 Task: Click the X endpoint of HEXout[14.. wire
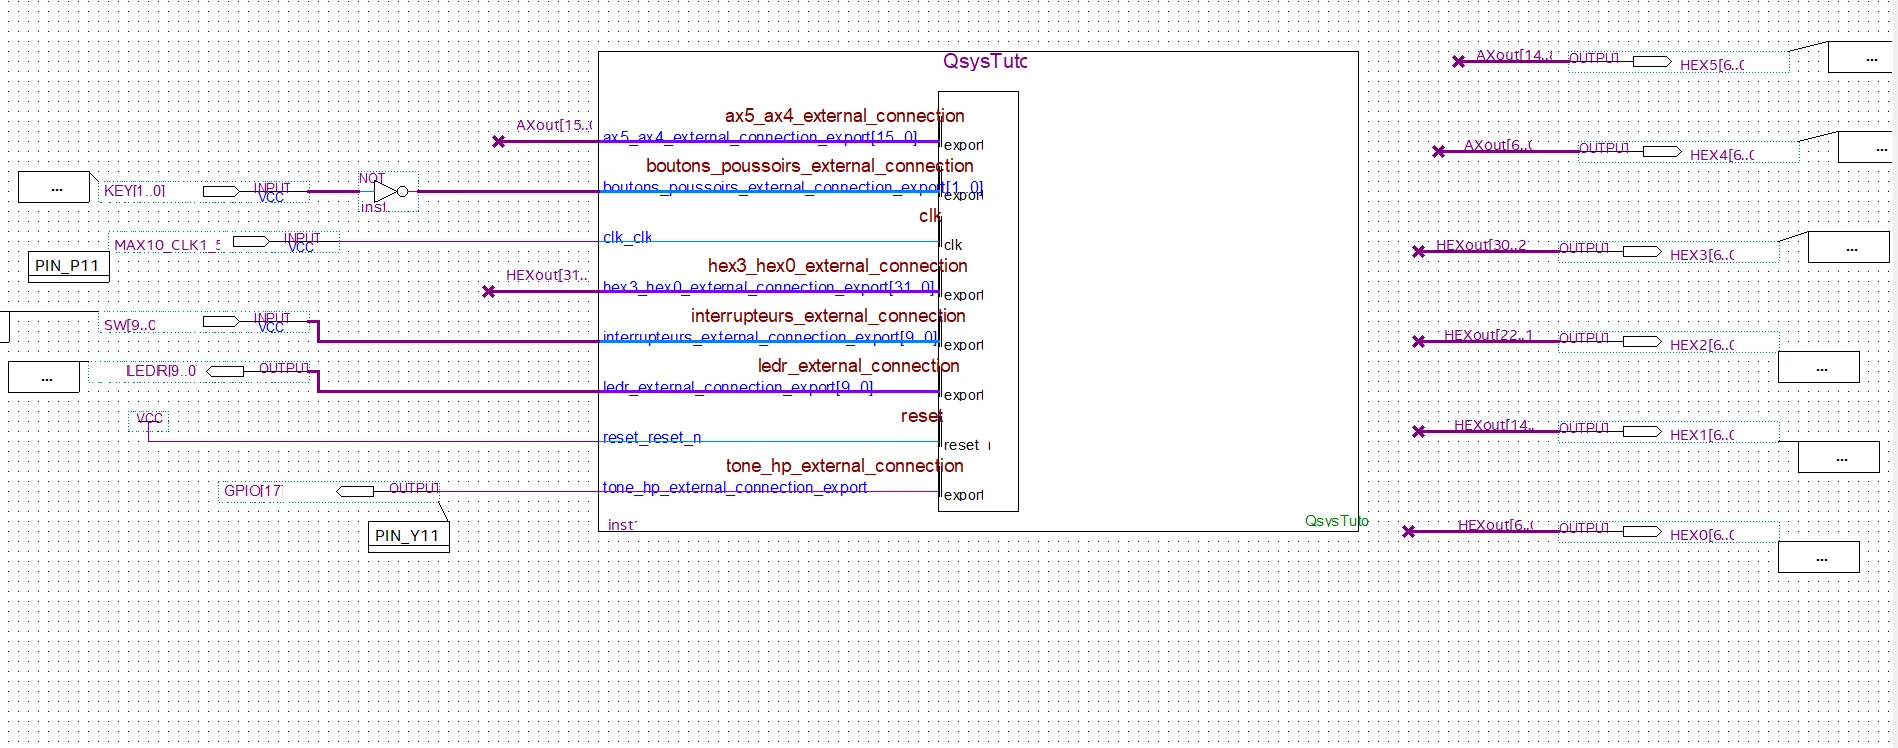(1419, 431)
